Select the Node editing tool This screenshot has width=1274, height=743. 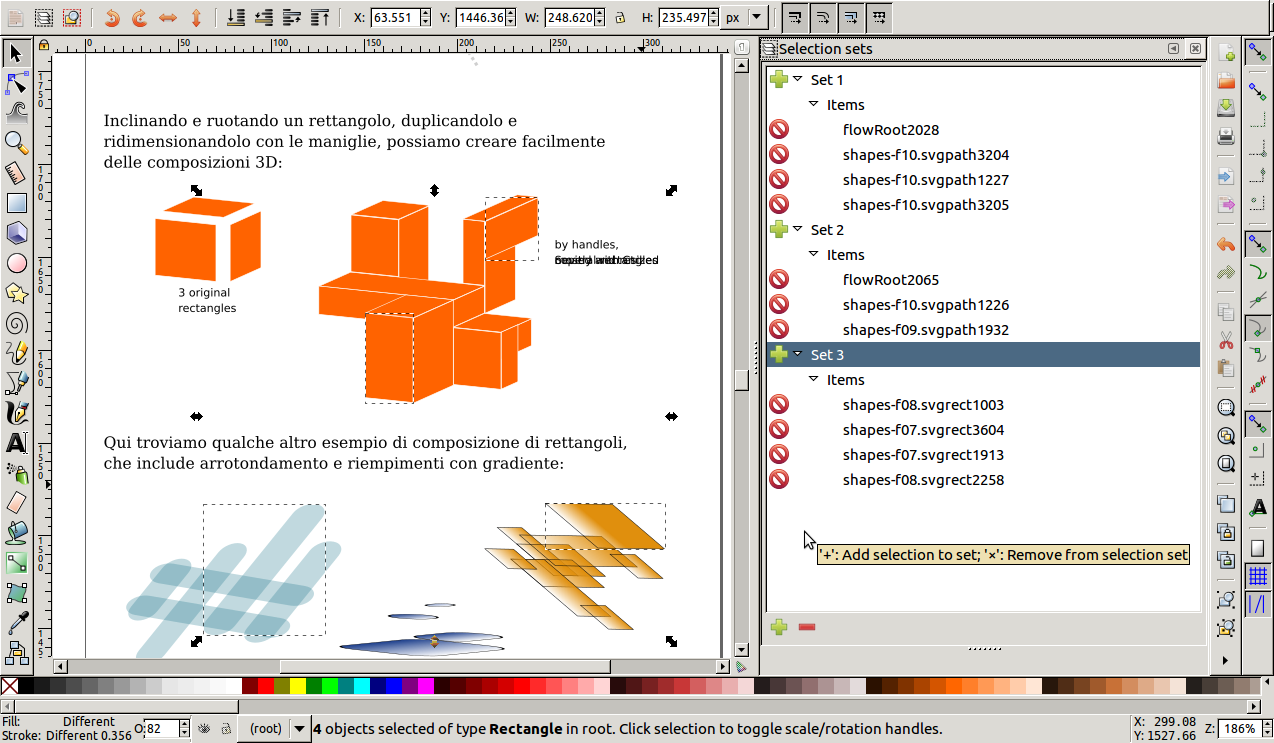coord(16,82)
